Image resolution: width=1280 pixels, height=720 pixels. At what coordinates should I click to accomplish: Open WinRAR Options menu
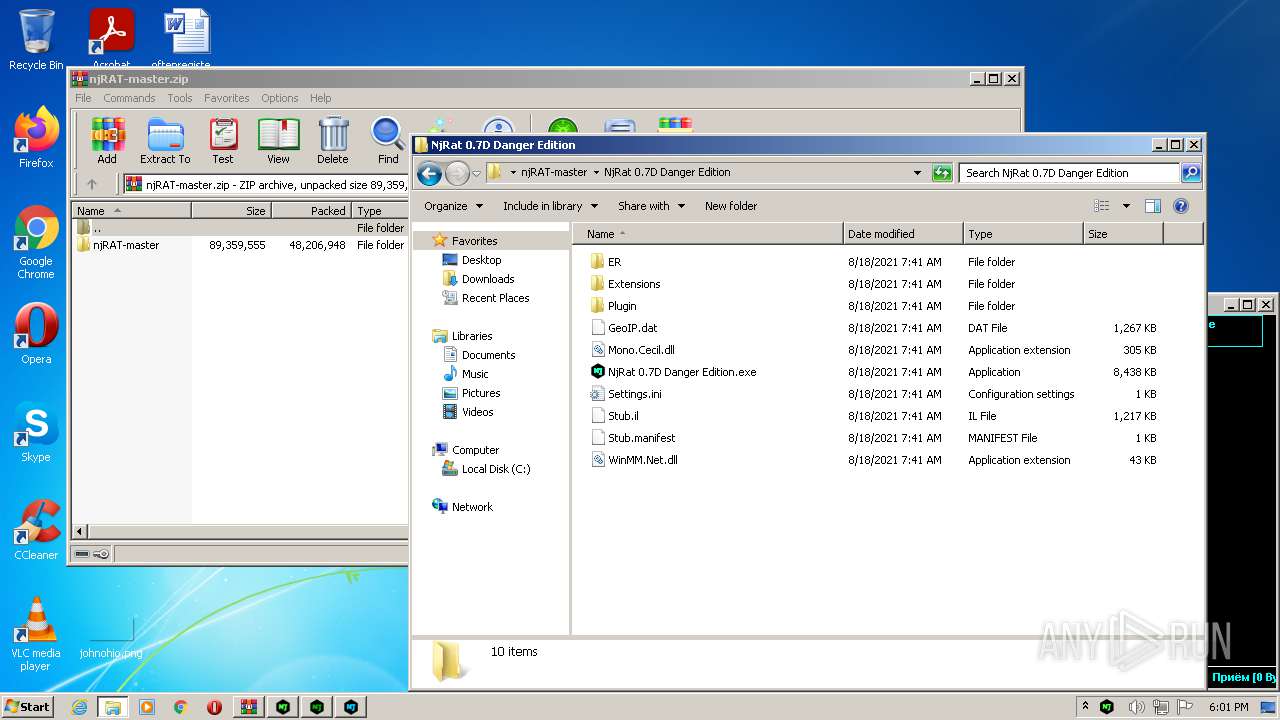280,98
